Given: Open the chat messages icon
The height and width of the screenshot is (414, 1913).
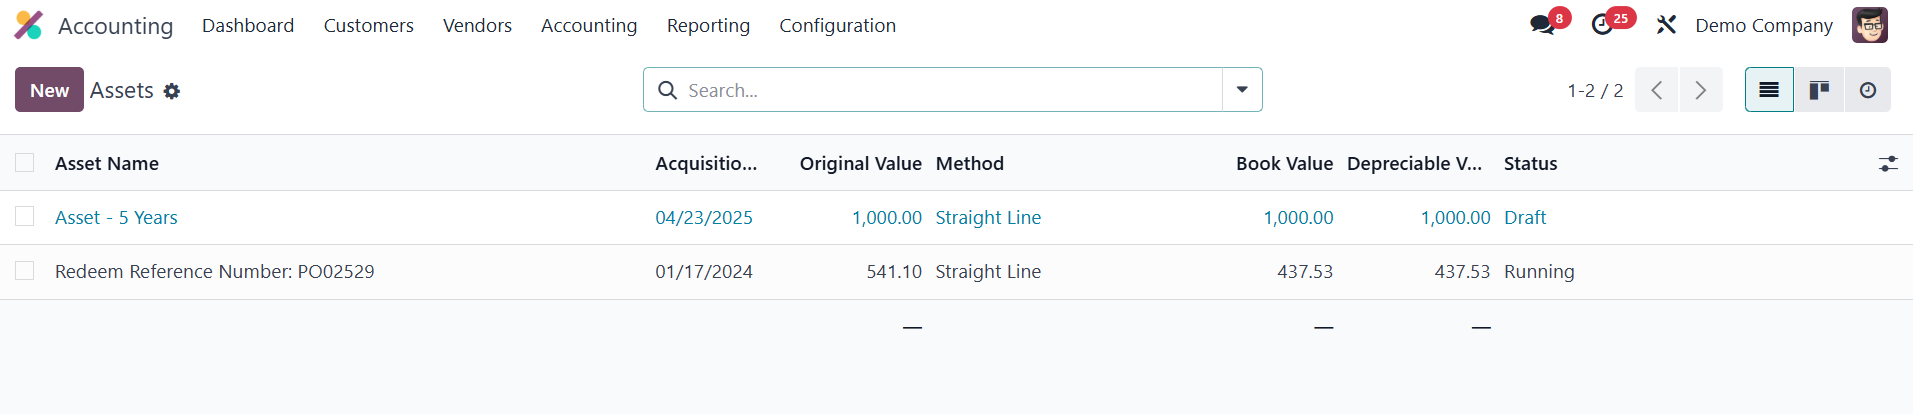Looking at the screenshot, I should (1542, 25).
